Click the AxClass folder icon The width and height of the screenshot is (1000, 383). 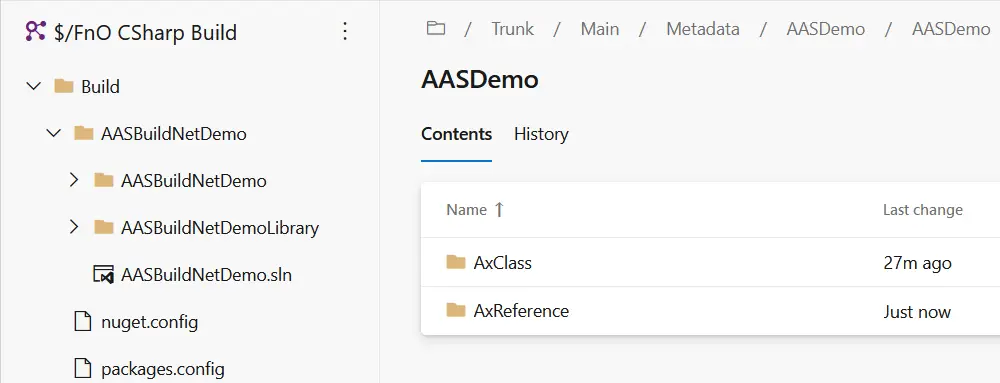pos(456,261)
